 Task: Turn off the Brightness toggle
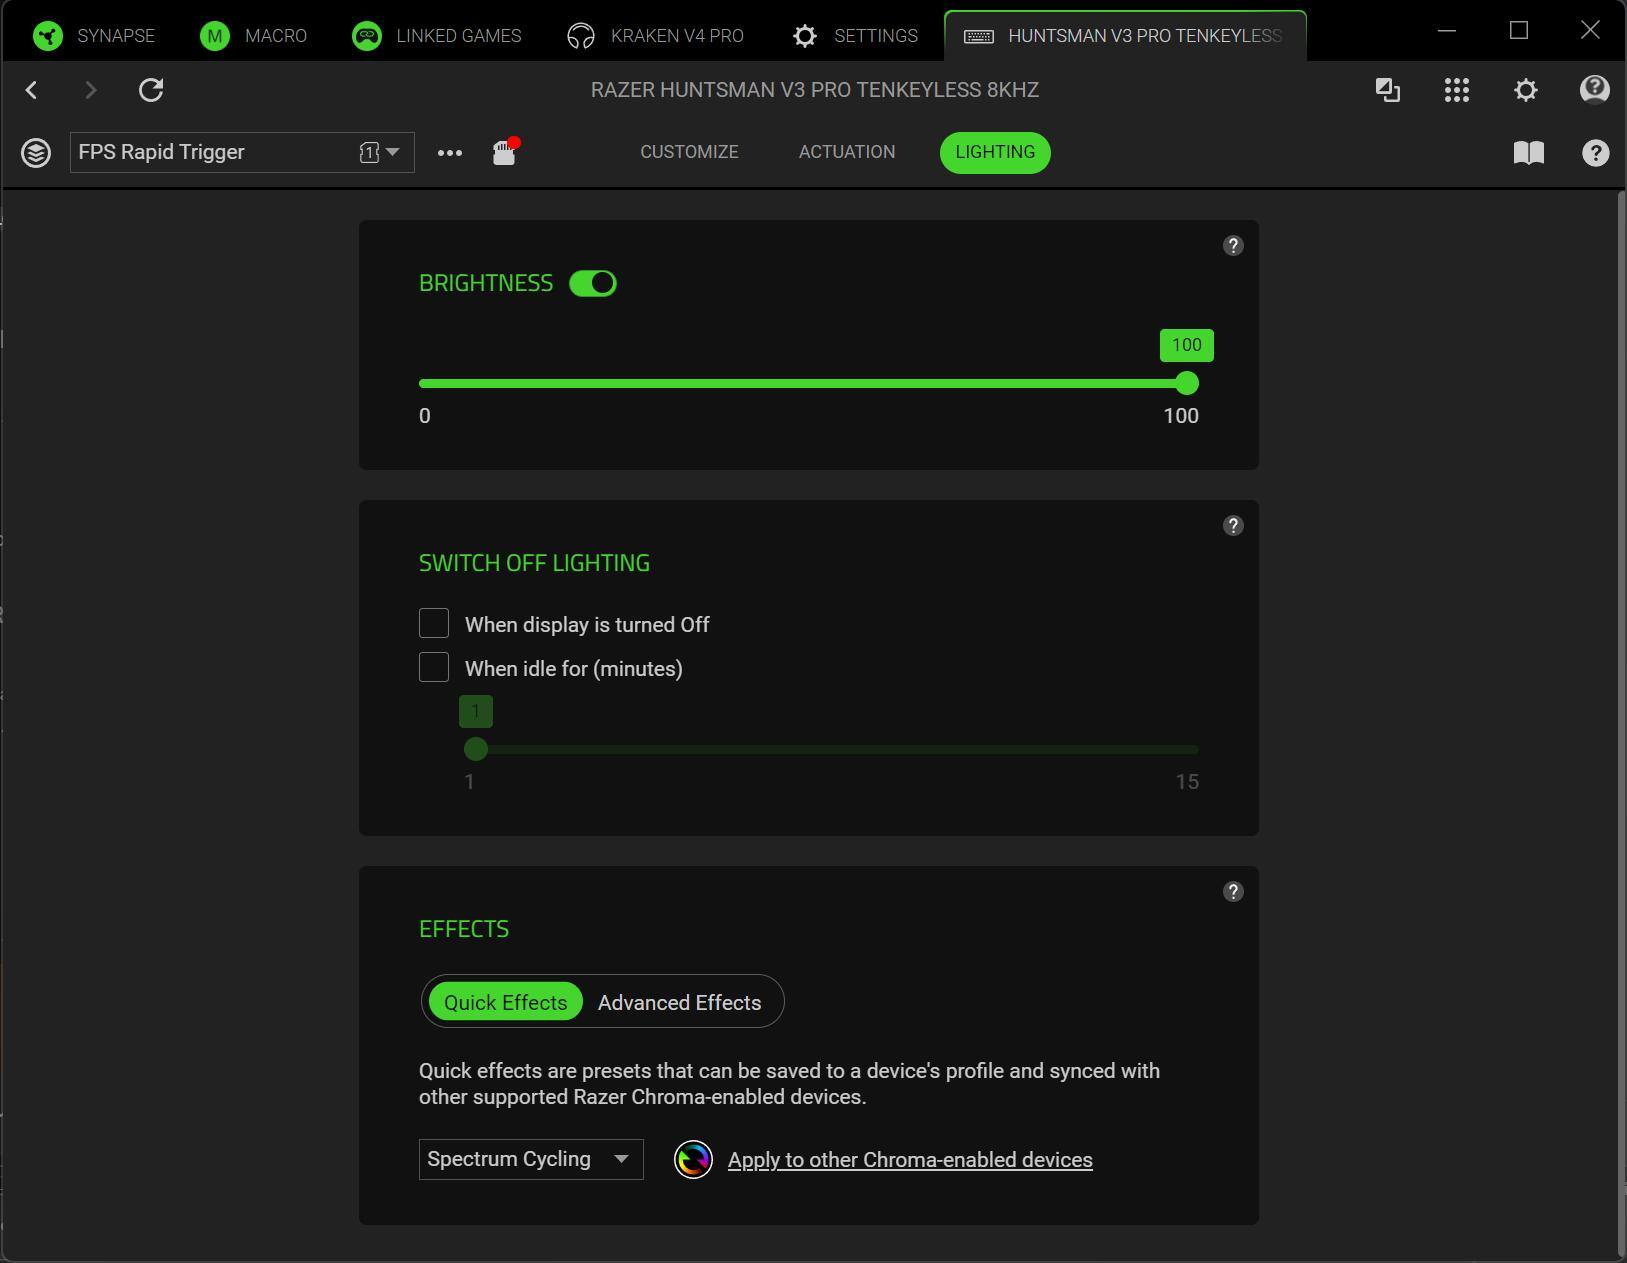click(593, 284)
